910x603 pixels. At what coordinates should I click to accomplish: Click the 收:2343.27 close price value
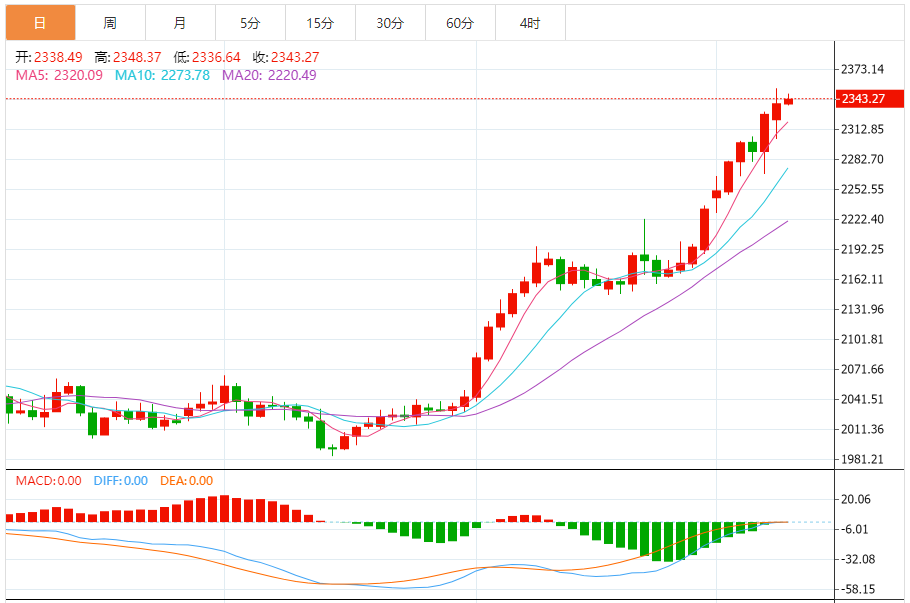coord(286,57)
